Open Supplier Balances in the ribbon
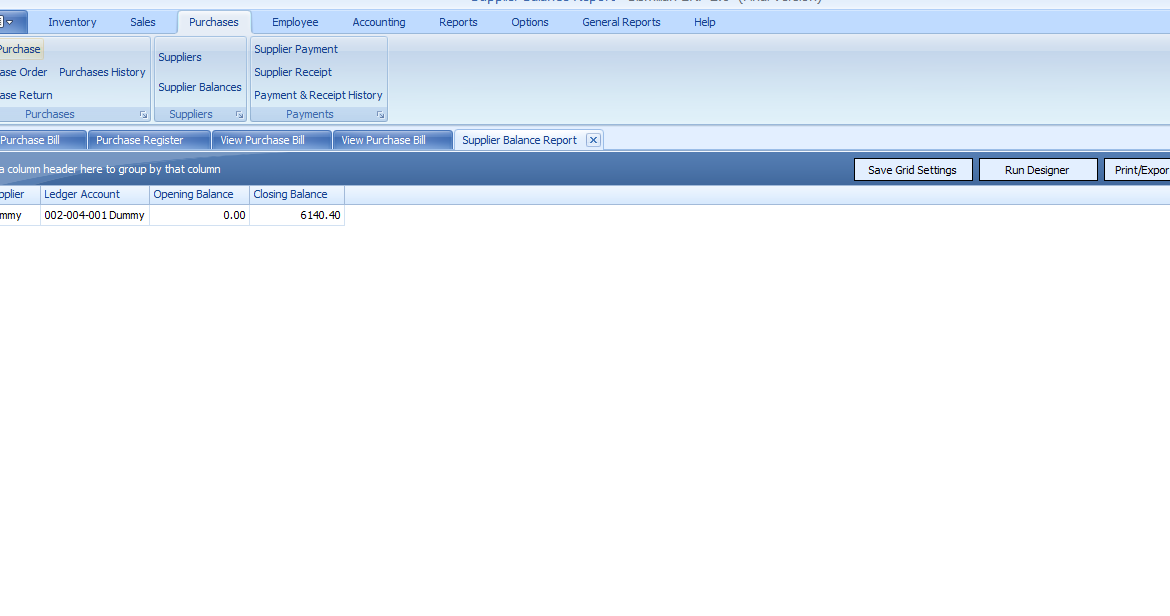The image size is (1170, 616). click(200, 87)
